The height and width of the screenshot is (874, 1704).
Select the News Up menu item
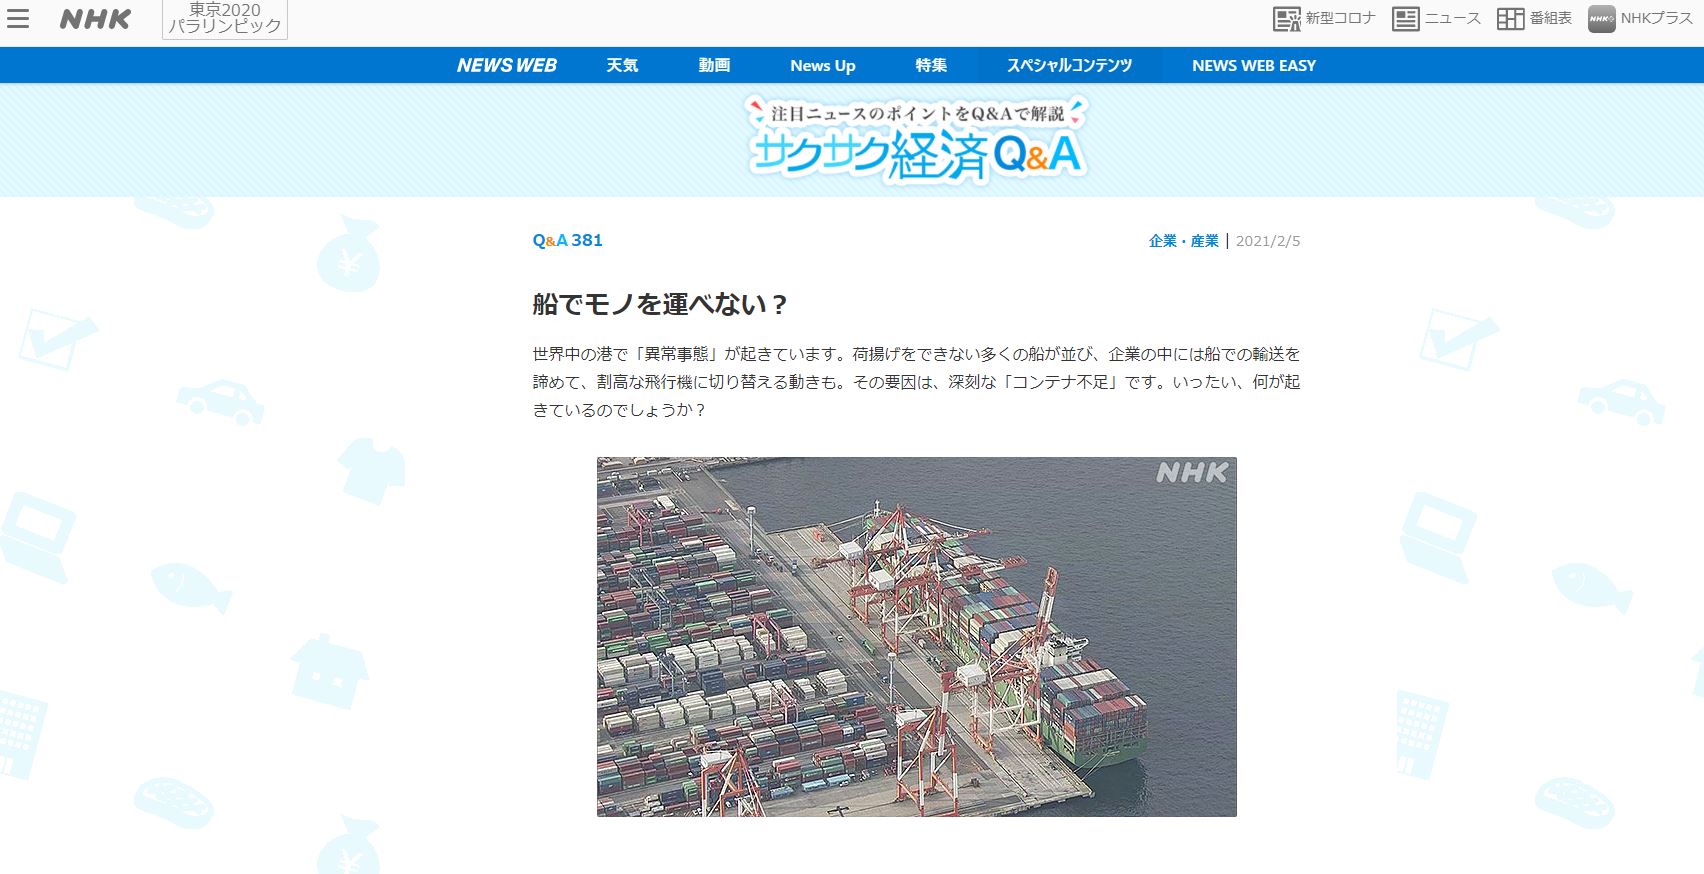(x=823, y=65)
